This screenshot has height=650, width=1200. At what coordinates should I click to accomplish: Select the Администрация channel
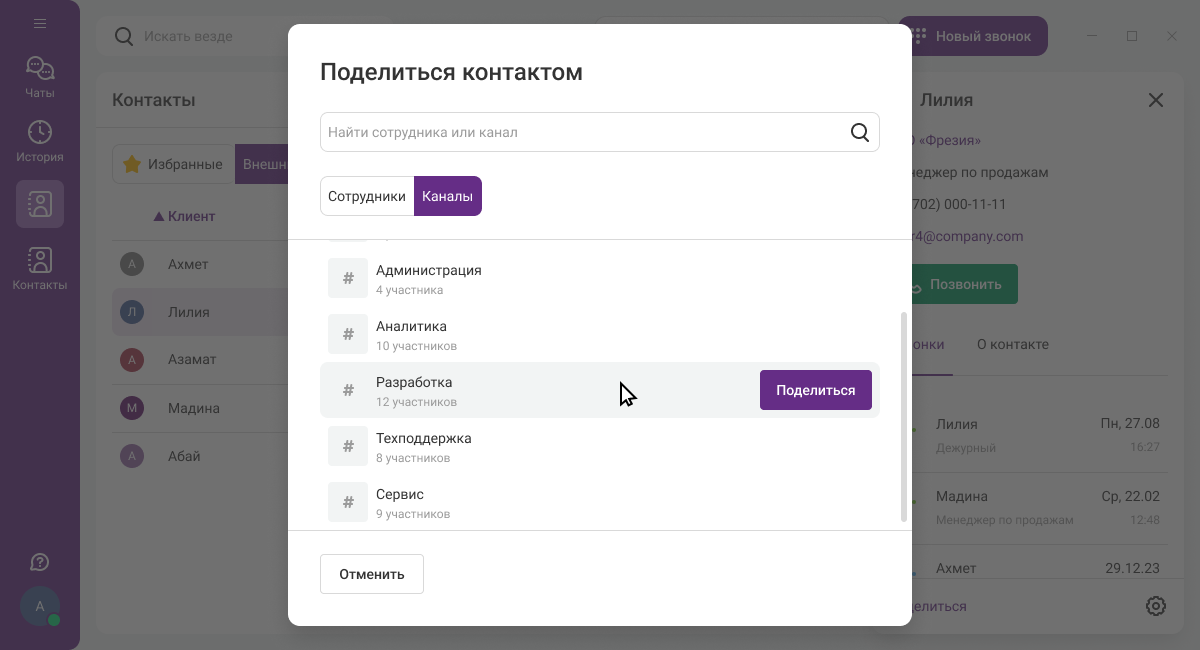(428, 278)
